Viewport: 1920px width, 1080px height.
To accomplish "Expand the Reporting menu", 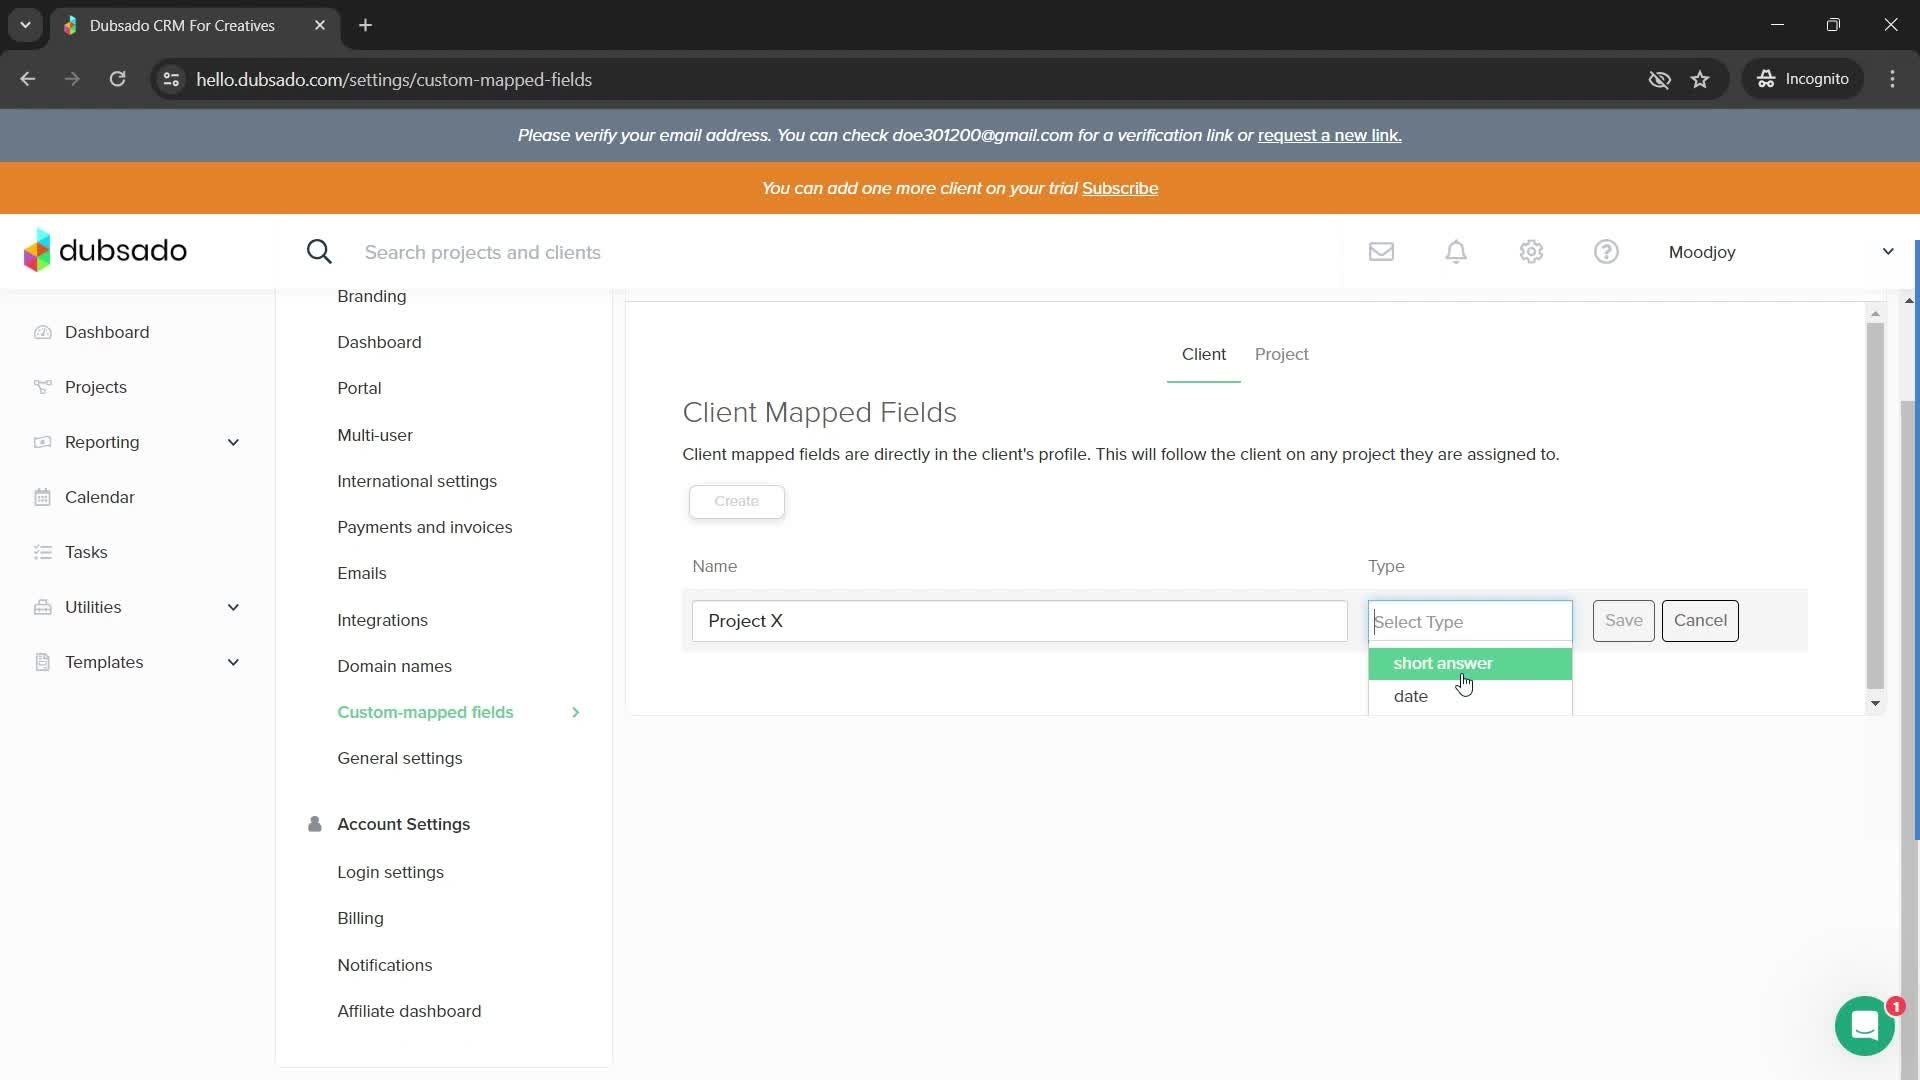I will coord(233,442).
